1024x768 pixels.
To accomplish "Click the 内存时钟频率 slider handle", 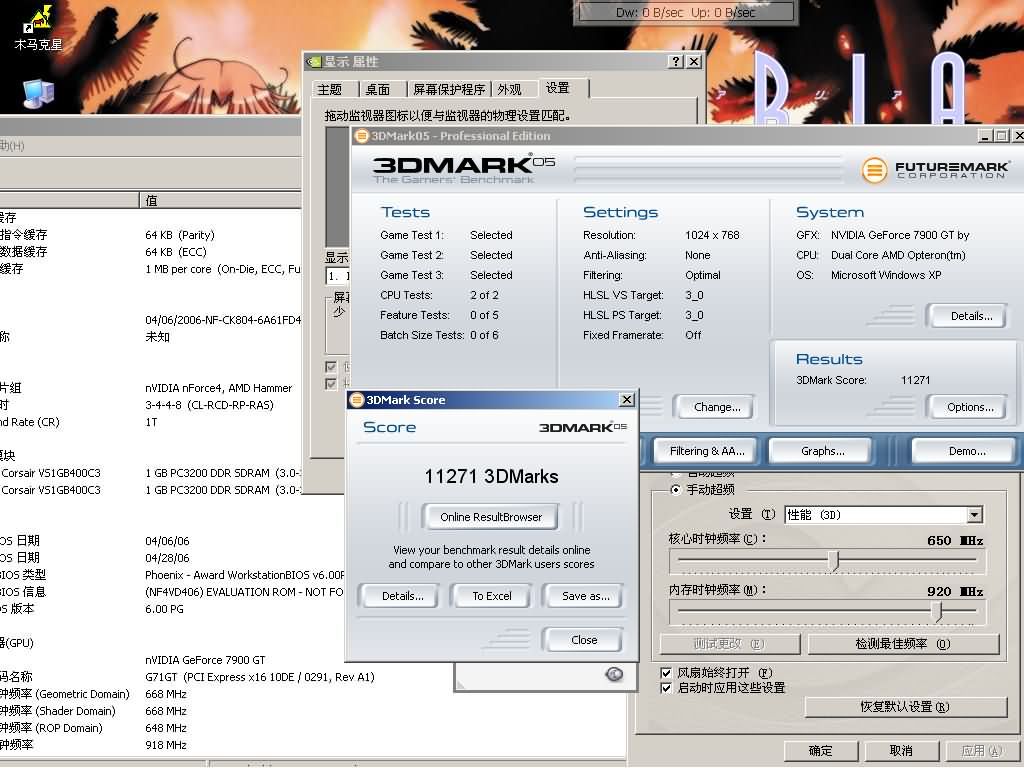I will tap(938, 611).
